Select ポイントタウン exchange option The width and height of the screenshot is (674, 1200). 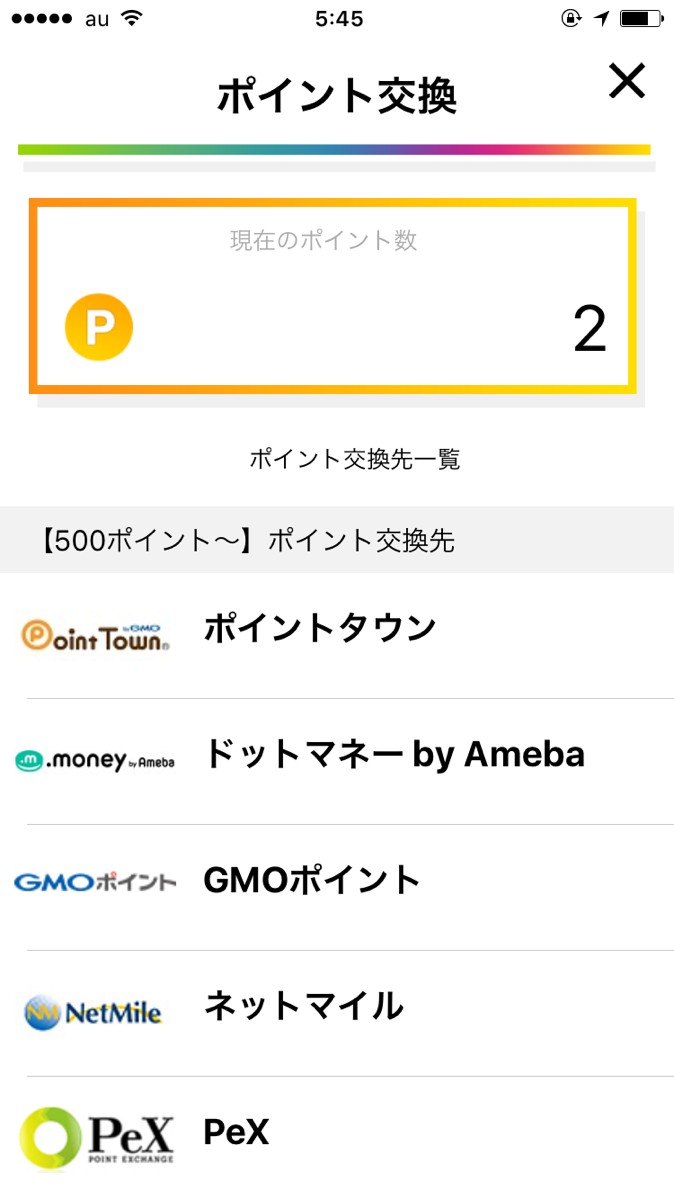320,628
